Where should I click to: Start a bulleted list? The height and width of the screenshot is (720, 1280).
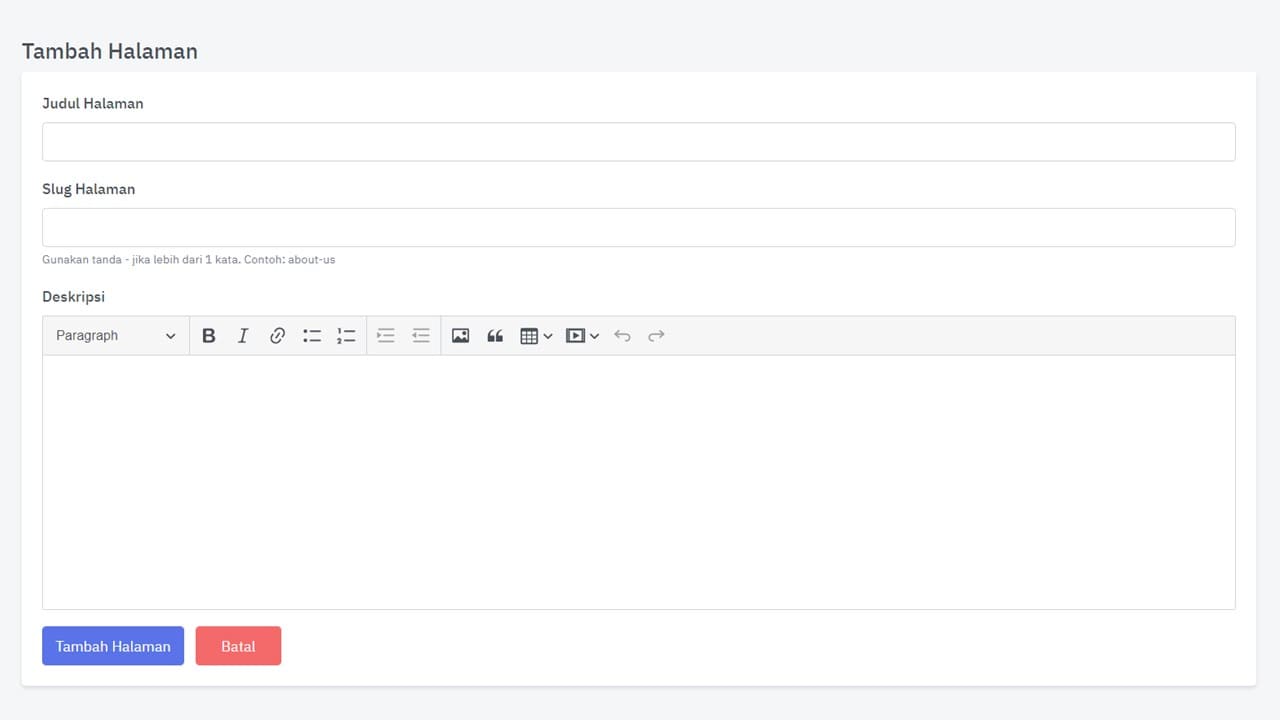tap(312, 336)
